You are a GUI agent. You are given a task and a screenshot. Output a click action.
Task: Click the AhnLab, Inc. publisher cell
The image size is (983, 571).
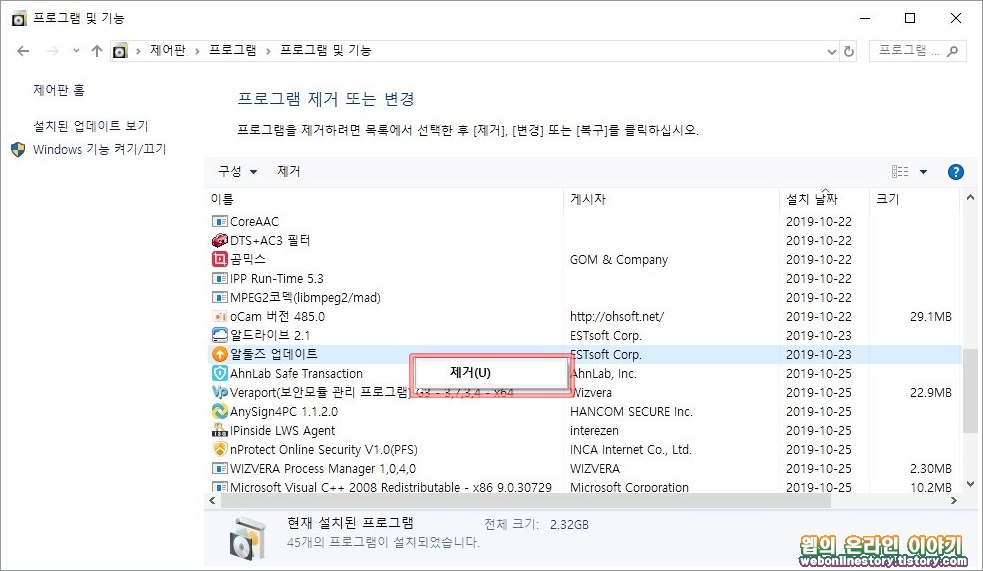tap(603, 374)
